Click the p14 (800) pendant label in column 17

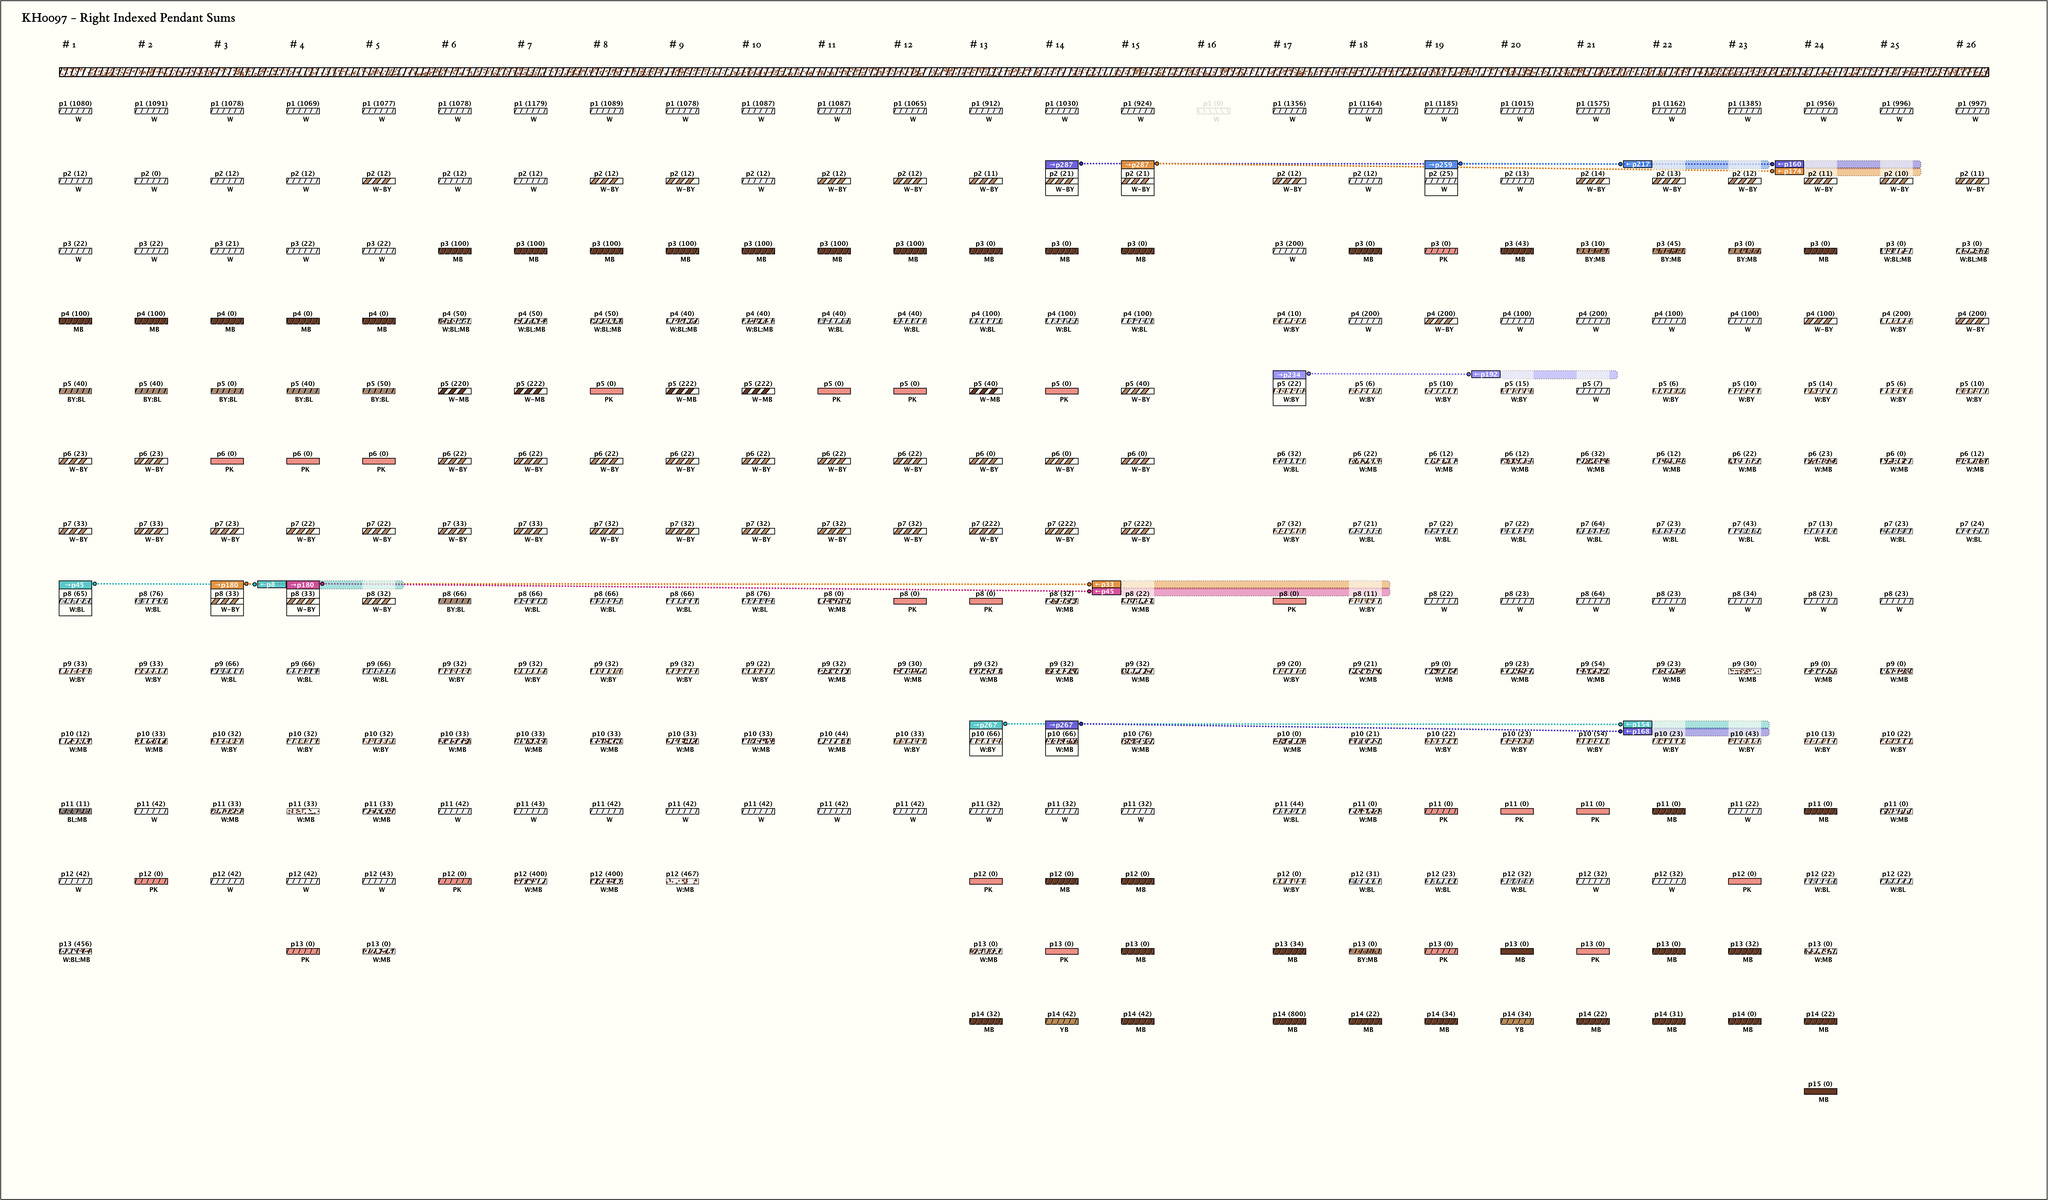1288,1014
